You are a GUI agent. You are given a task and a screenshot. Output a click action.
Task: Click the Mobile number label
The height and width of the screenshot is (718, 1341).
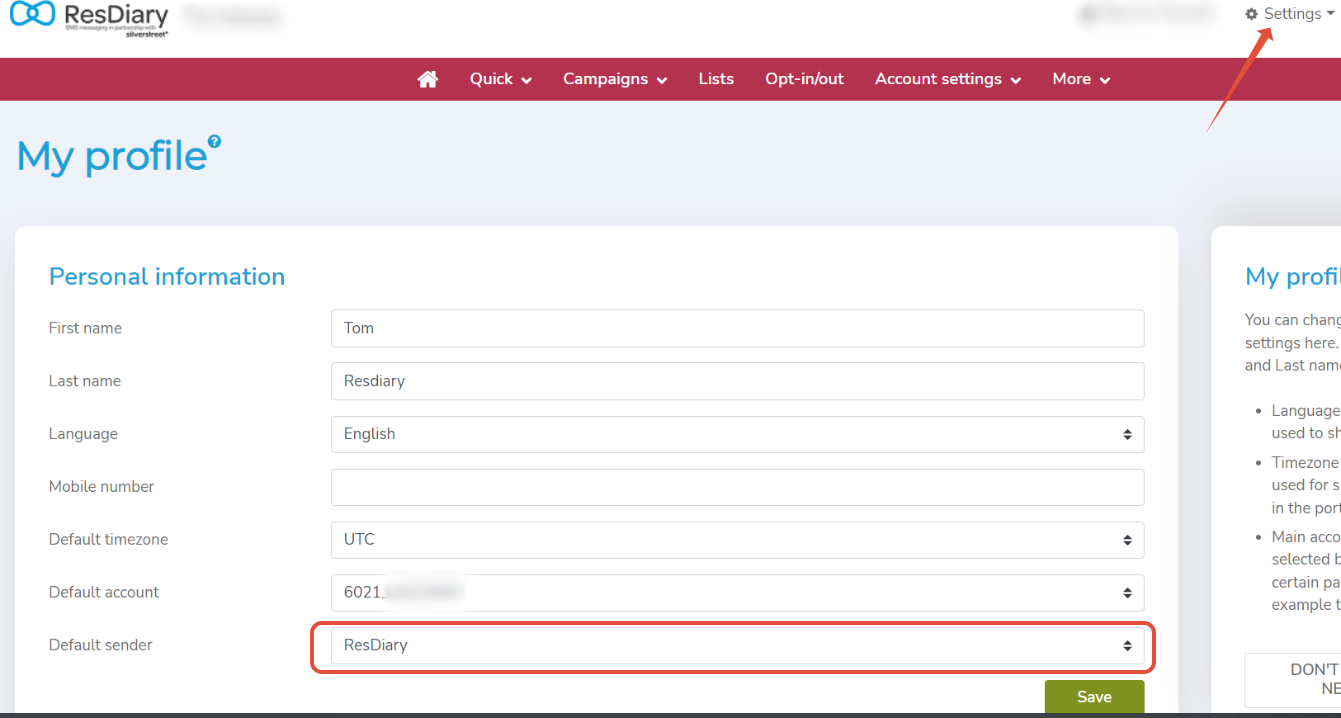[101, 487]
